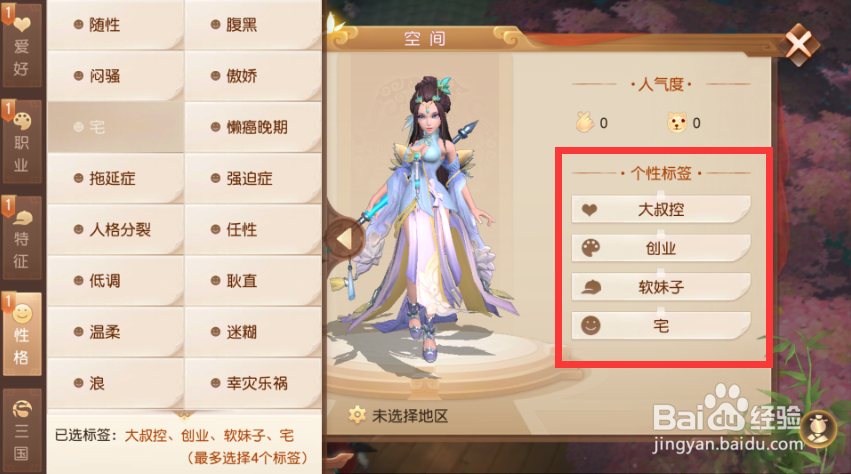Open the 未选择地区 region selector
This screenshot has height=474, width=851.
point(399,416)
